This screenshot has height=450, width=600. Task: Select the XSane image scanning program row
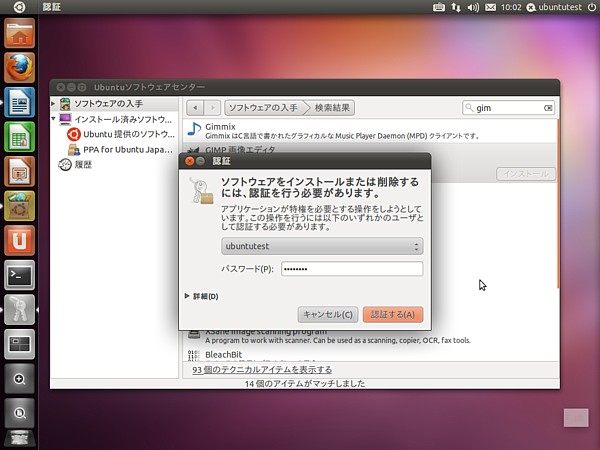(x=370, y=337)
